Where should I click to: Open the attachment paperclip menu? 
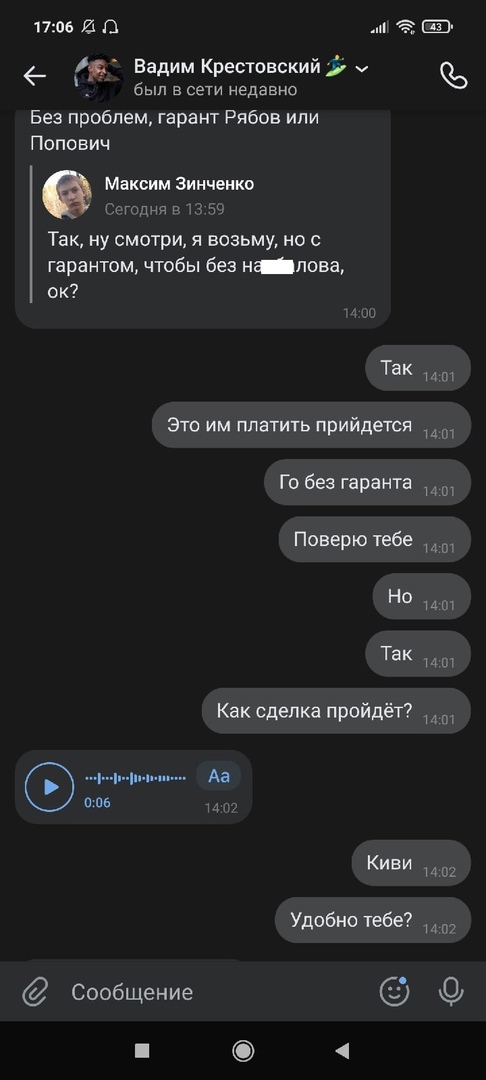point(34,992)
